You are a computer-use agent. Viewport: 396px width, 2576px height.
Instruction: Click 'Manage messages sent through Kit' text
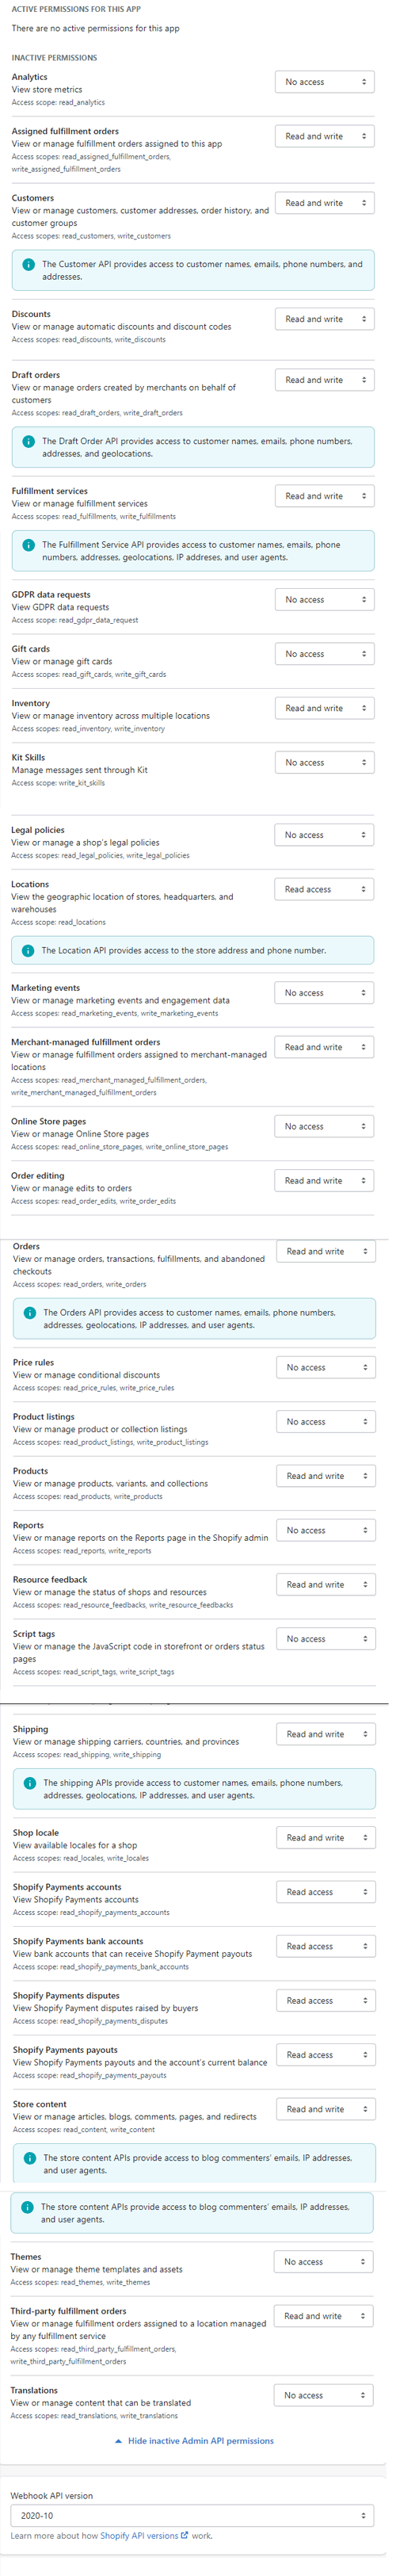click(79, 771)
